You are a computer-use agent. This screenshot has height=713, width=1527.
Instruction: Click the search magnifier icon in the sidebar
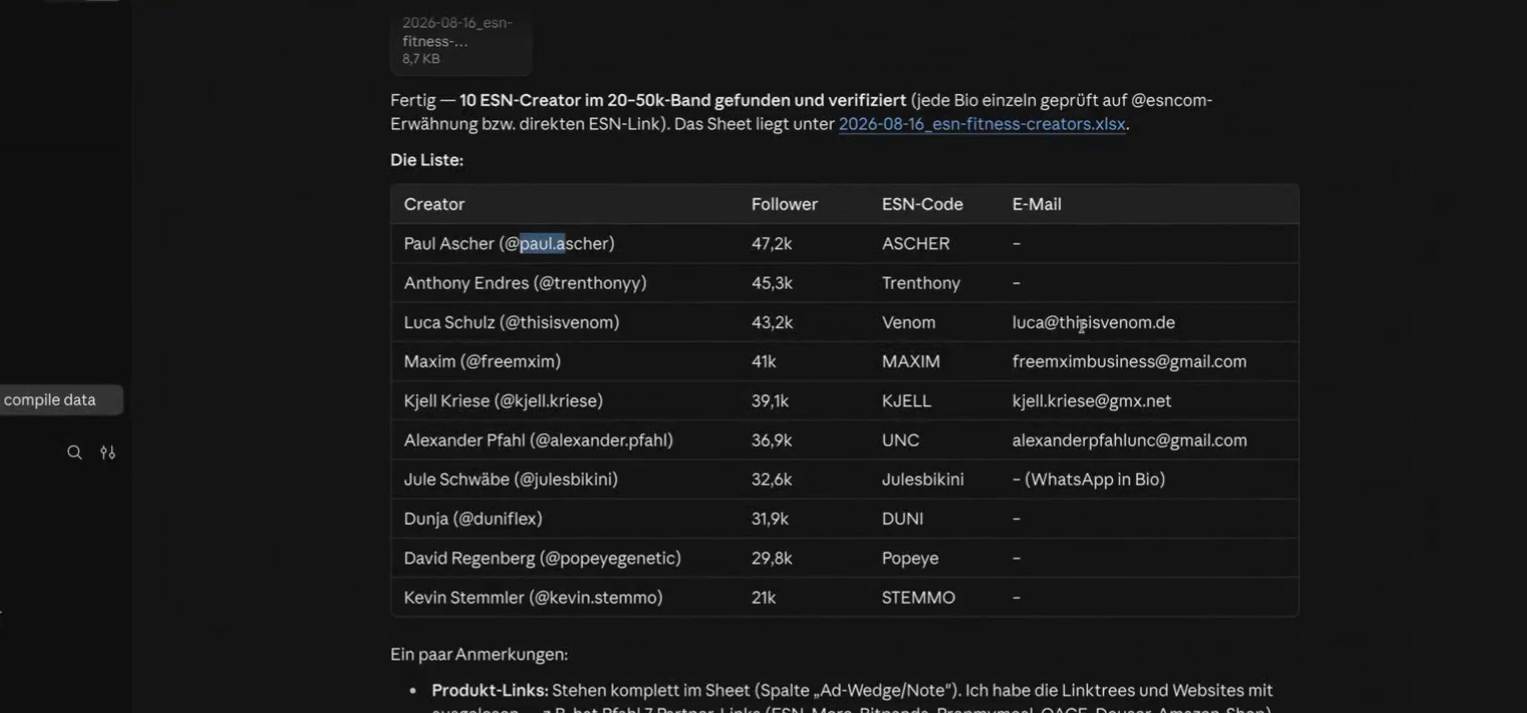[x=74, y=452]
